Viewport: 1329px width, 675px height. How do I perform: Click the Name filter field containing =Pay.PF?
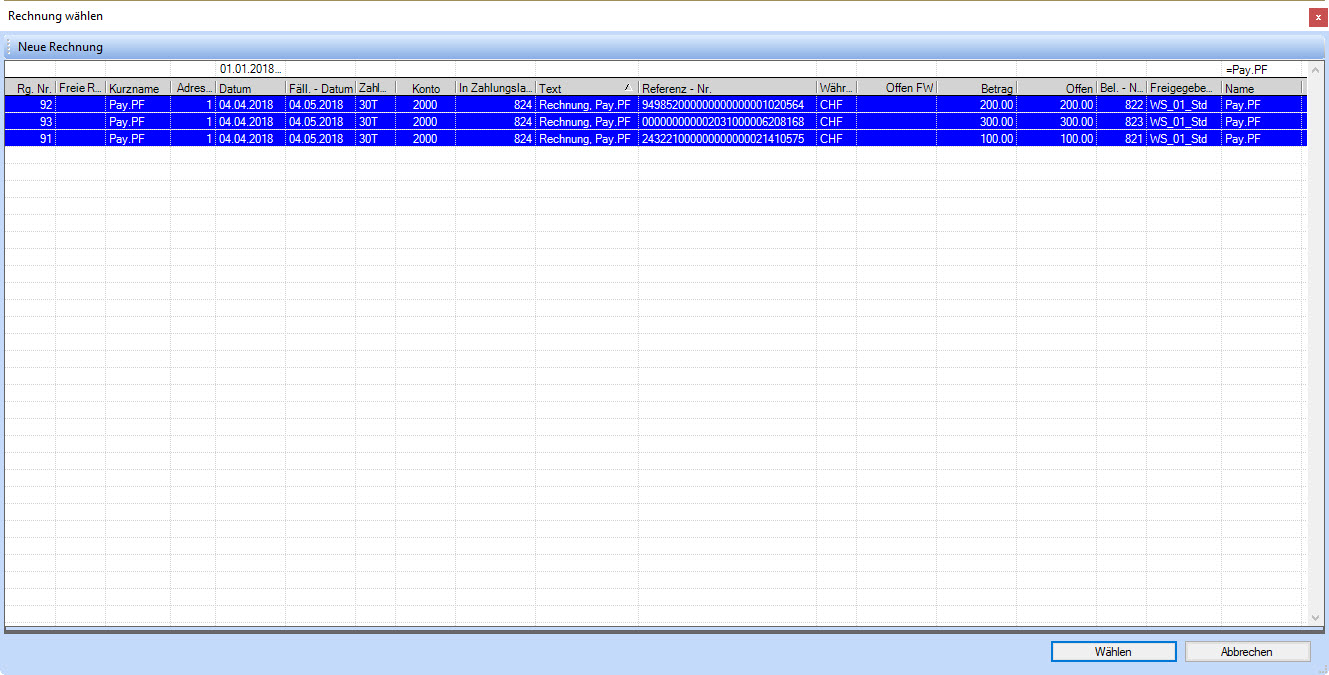1262,69
